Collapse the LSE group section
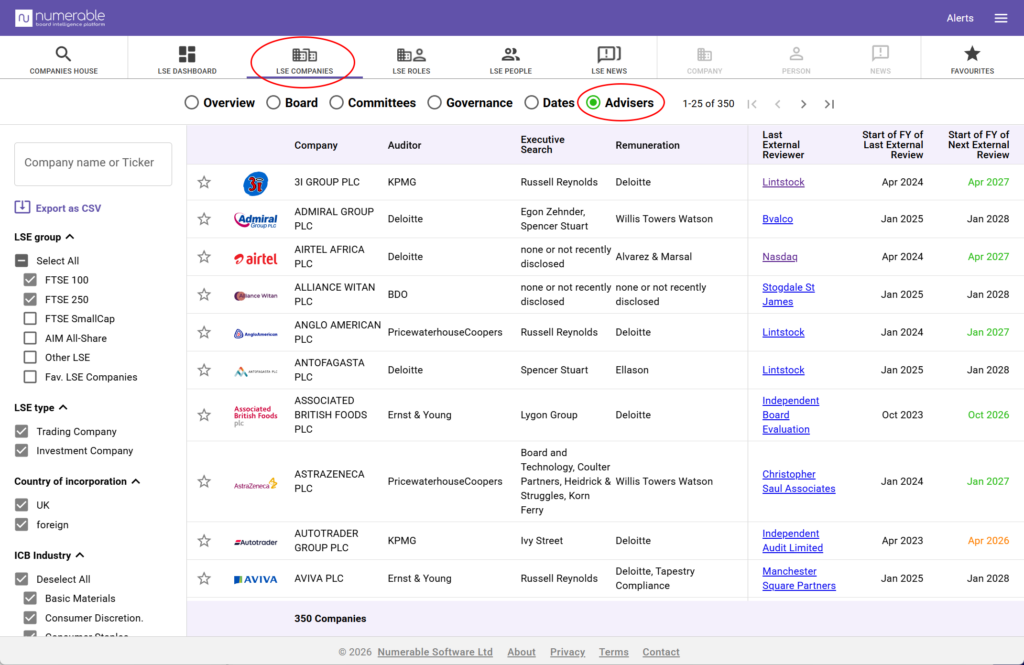 pyautogui.click(x=70, y=236)
